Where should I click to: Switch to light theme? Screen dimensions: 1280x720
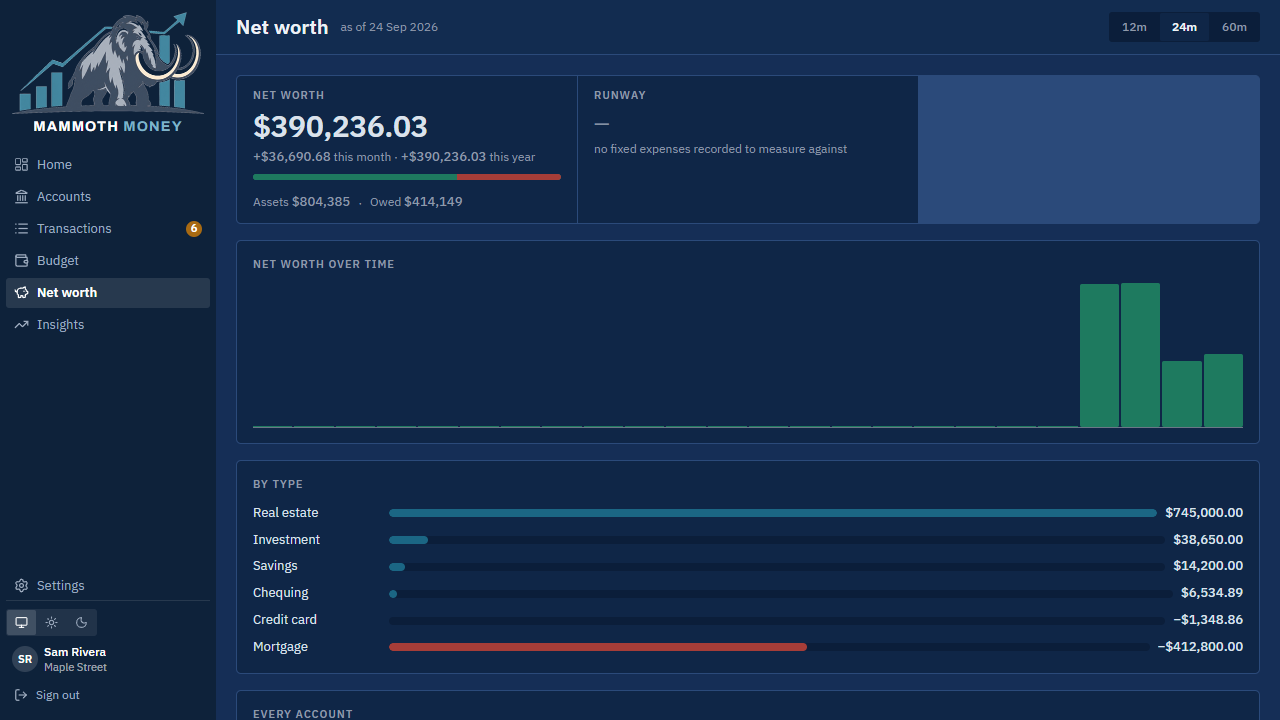52,622
